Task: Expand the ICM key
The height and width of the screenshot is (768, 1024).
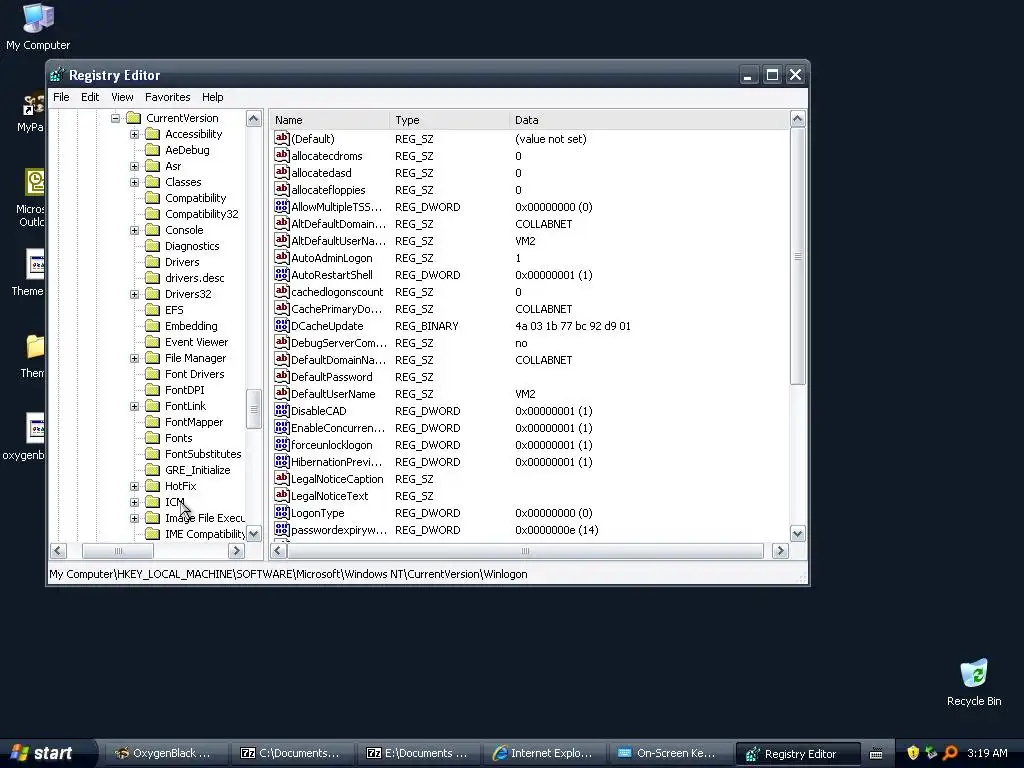Action: (x=135, y=502)
